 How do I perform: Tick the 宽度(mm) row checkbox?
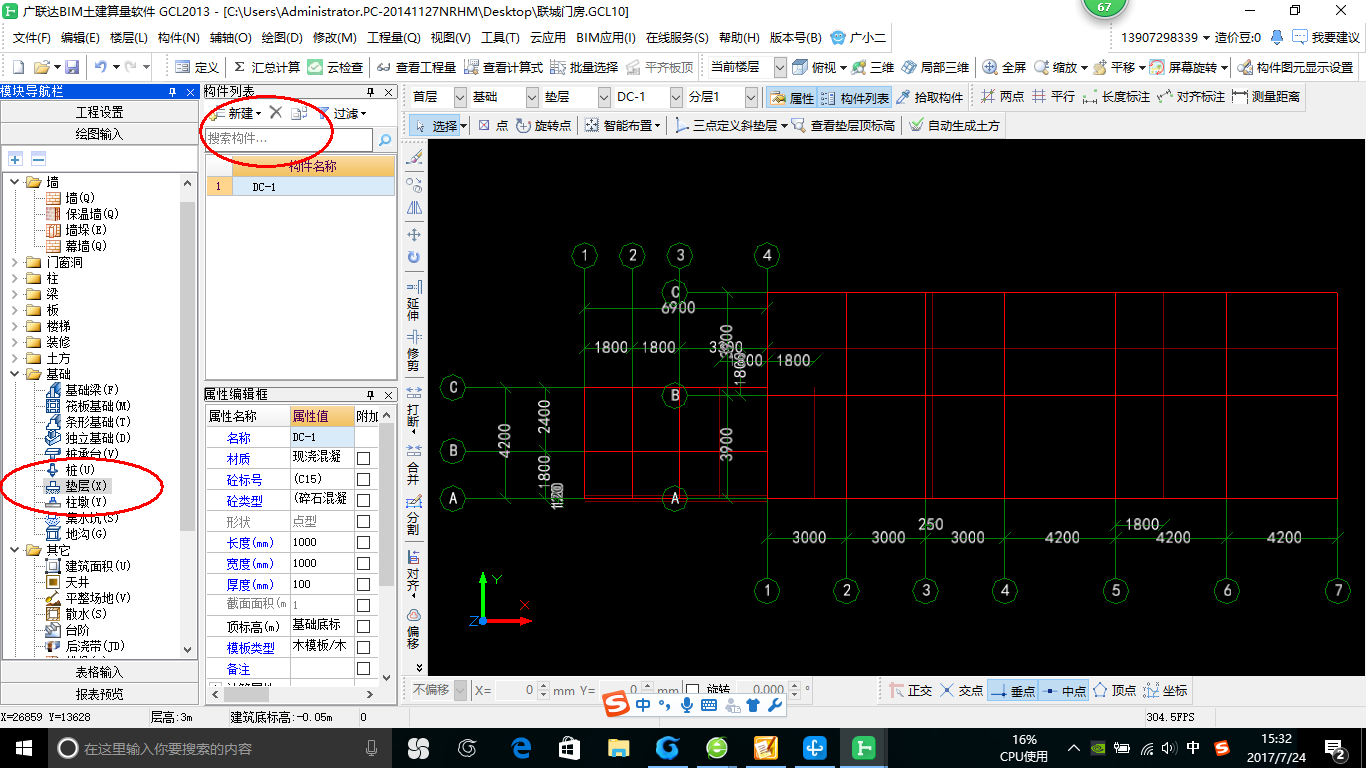(364, 563)
